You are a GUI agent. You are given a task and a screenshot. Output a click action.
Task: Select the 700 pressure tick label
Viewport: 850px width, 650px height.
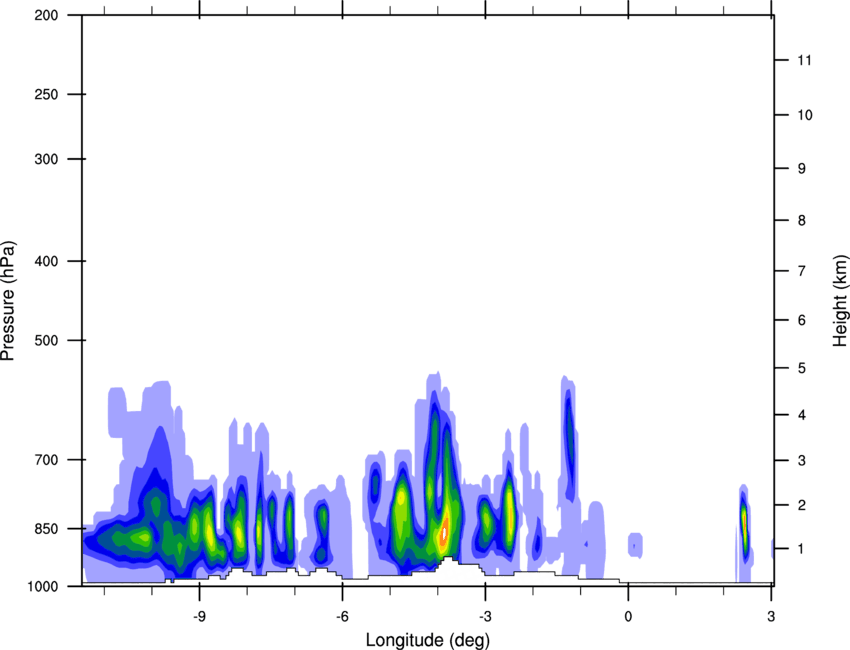[46, 460]
